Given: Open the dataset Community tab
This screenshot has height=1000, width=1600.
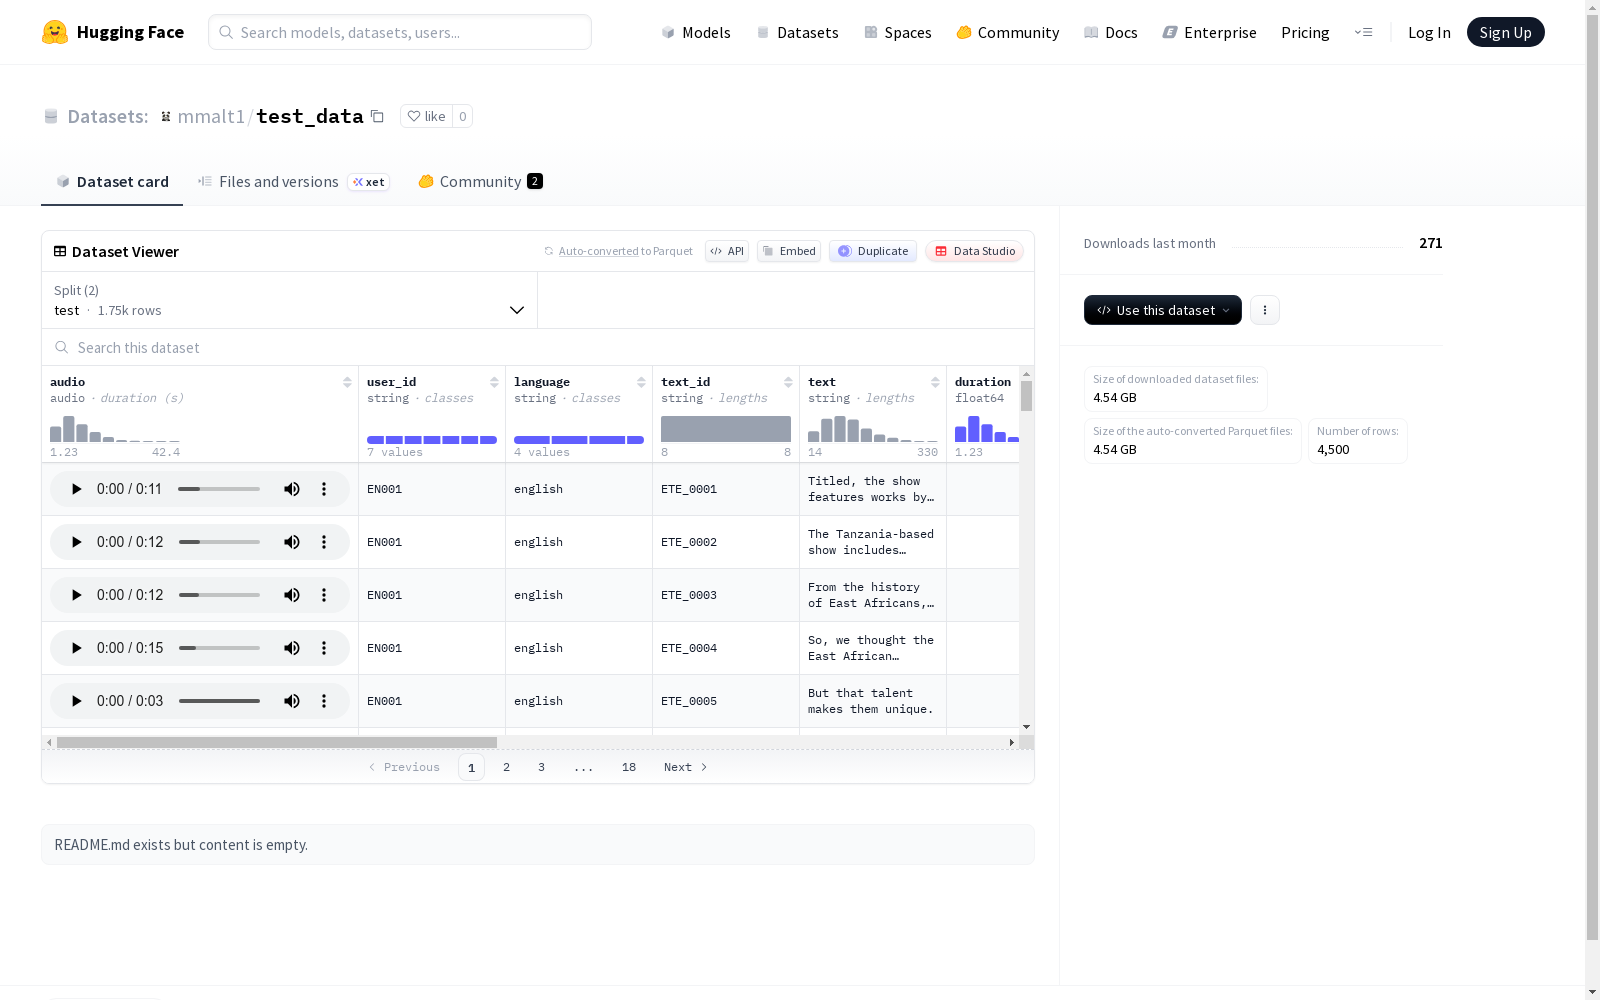Looking at the screenshot, I should [480, 181].
